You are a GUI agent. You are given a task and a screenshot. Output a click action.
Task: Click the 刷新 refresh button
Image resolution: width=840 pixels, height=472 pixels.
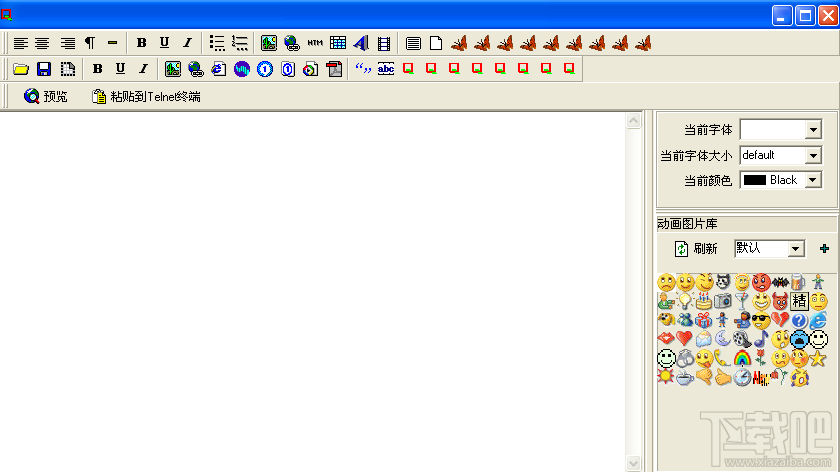695,249
